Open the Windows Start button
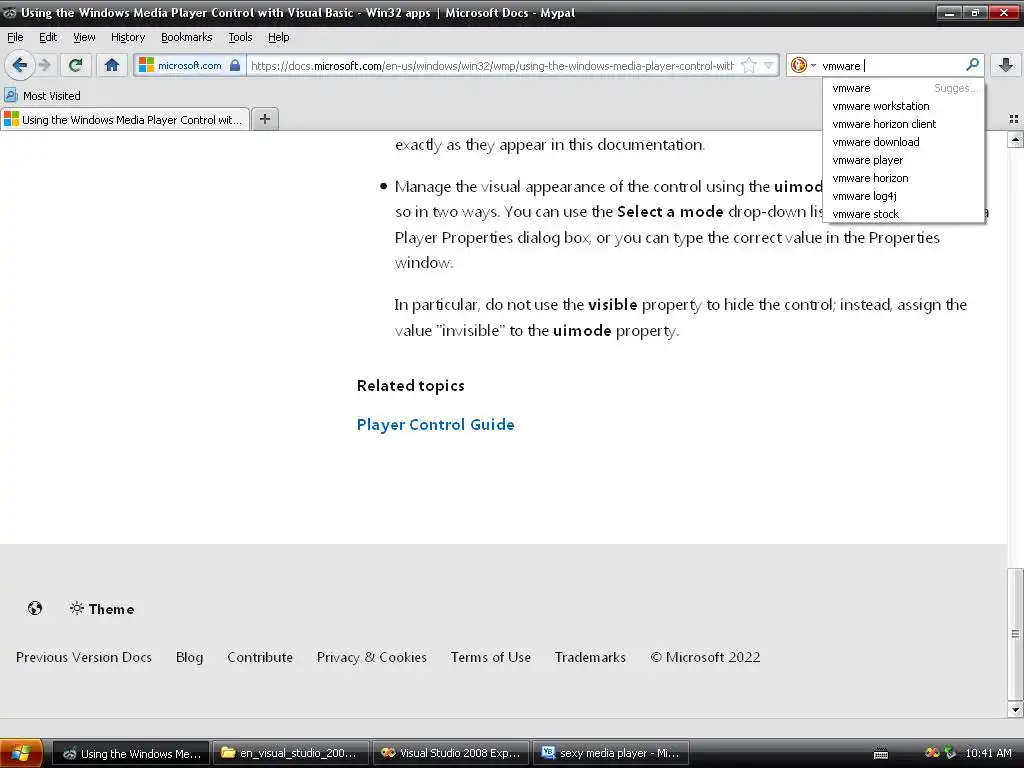The image size is (1024, 768). click(x=21, y=753)
